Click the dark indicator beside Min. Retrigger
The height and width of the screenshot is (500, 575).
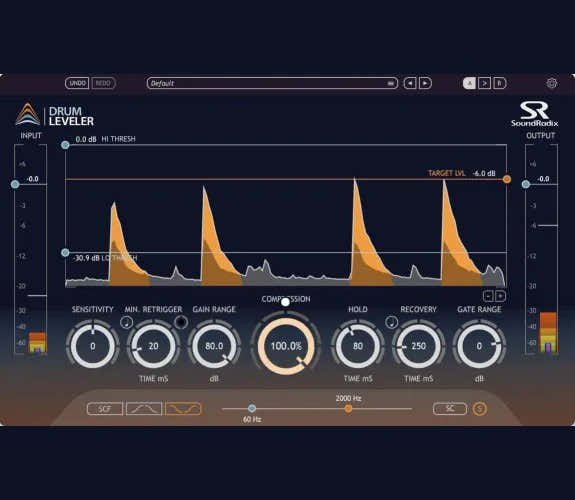(181, 322)
